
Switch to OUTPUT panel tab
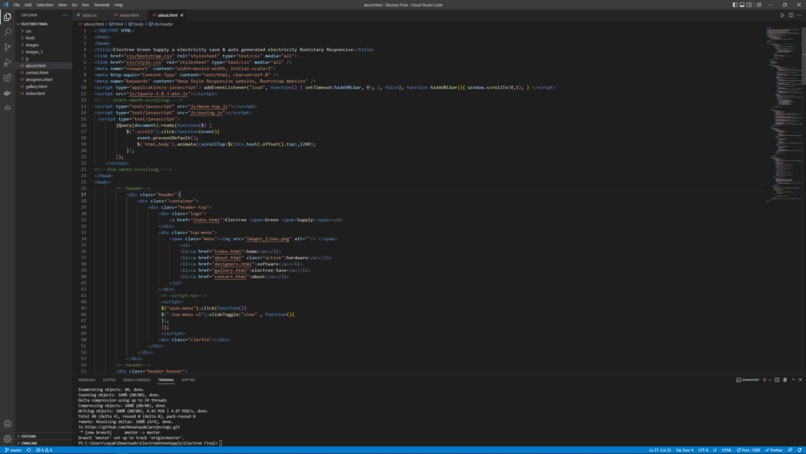coord(109,380)
